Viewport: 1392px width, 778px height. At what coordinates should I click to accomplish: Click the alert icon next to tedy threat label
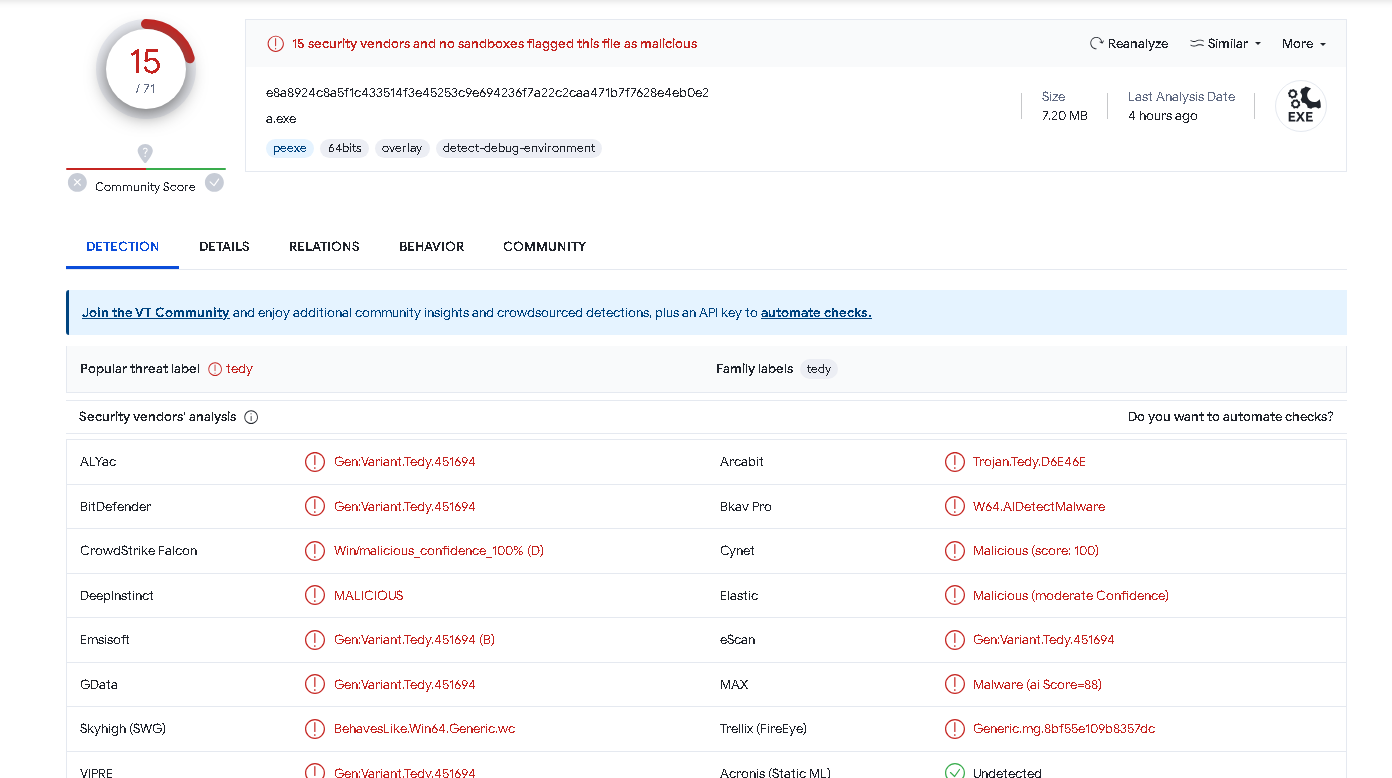coord(215,369)
